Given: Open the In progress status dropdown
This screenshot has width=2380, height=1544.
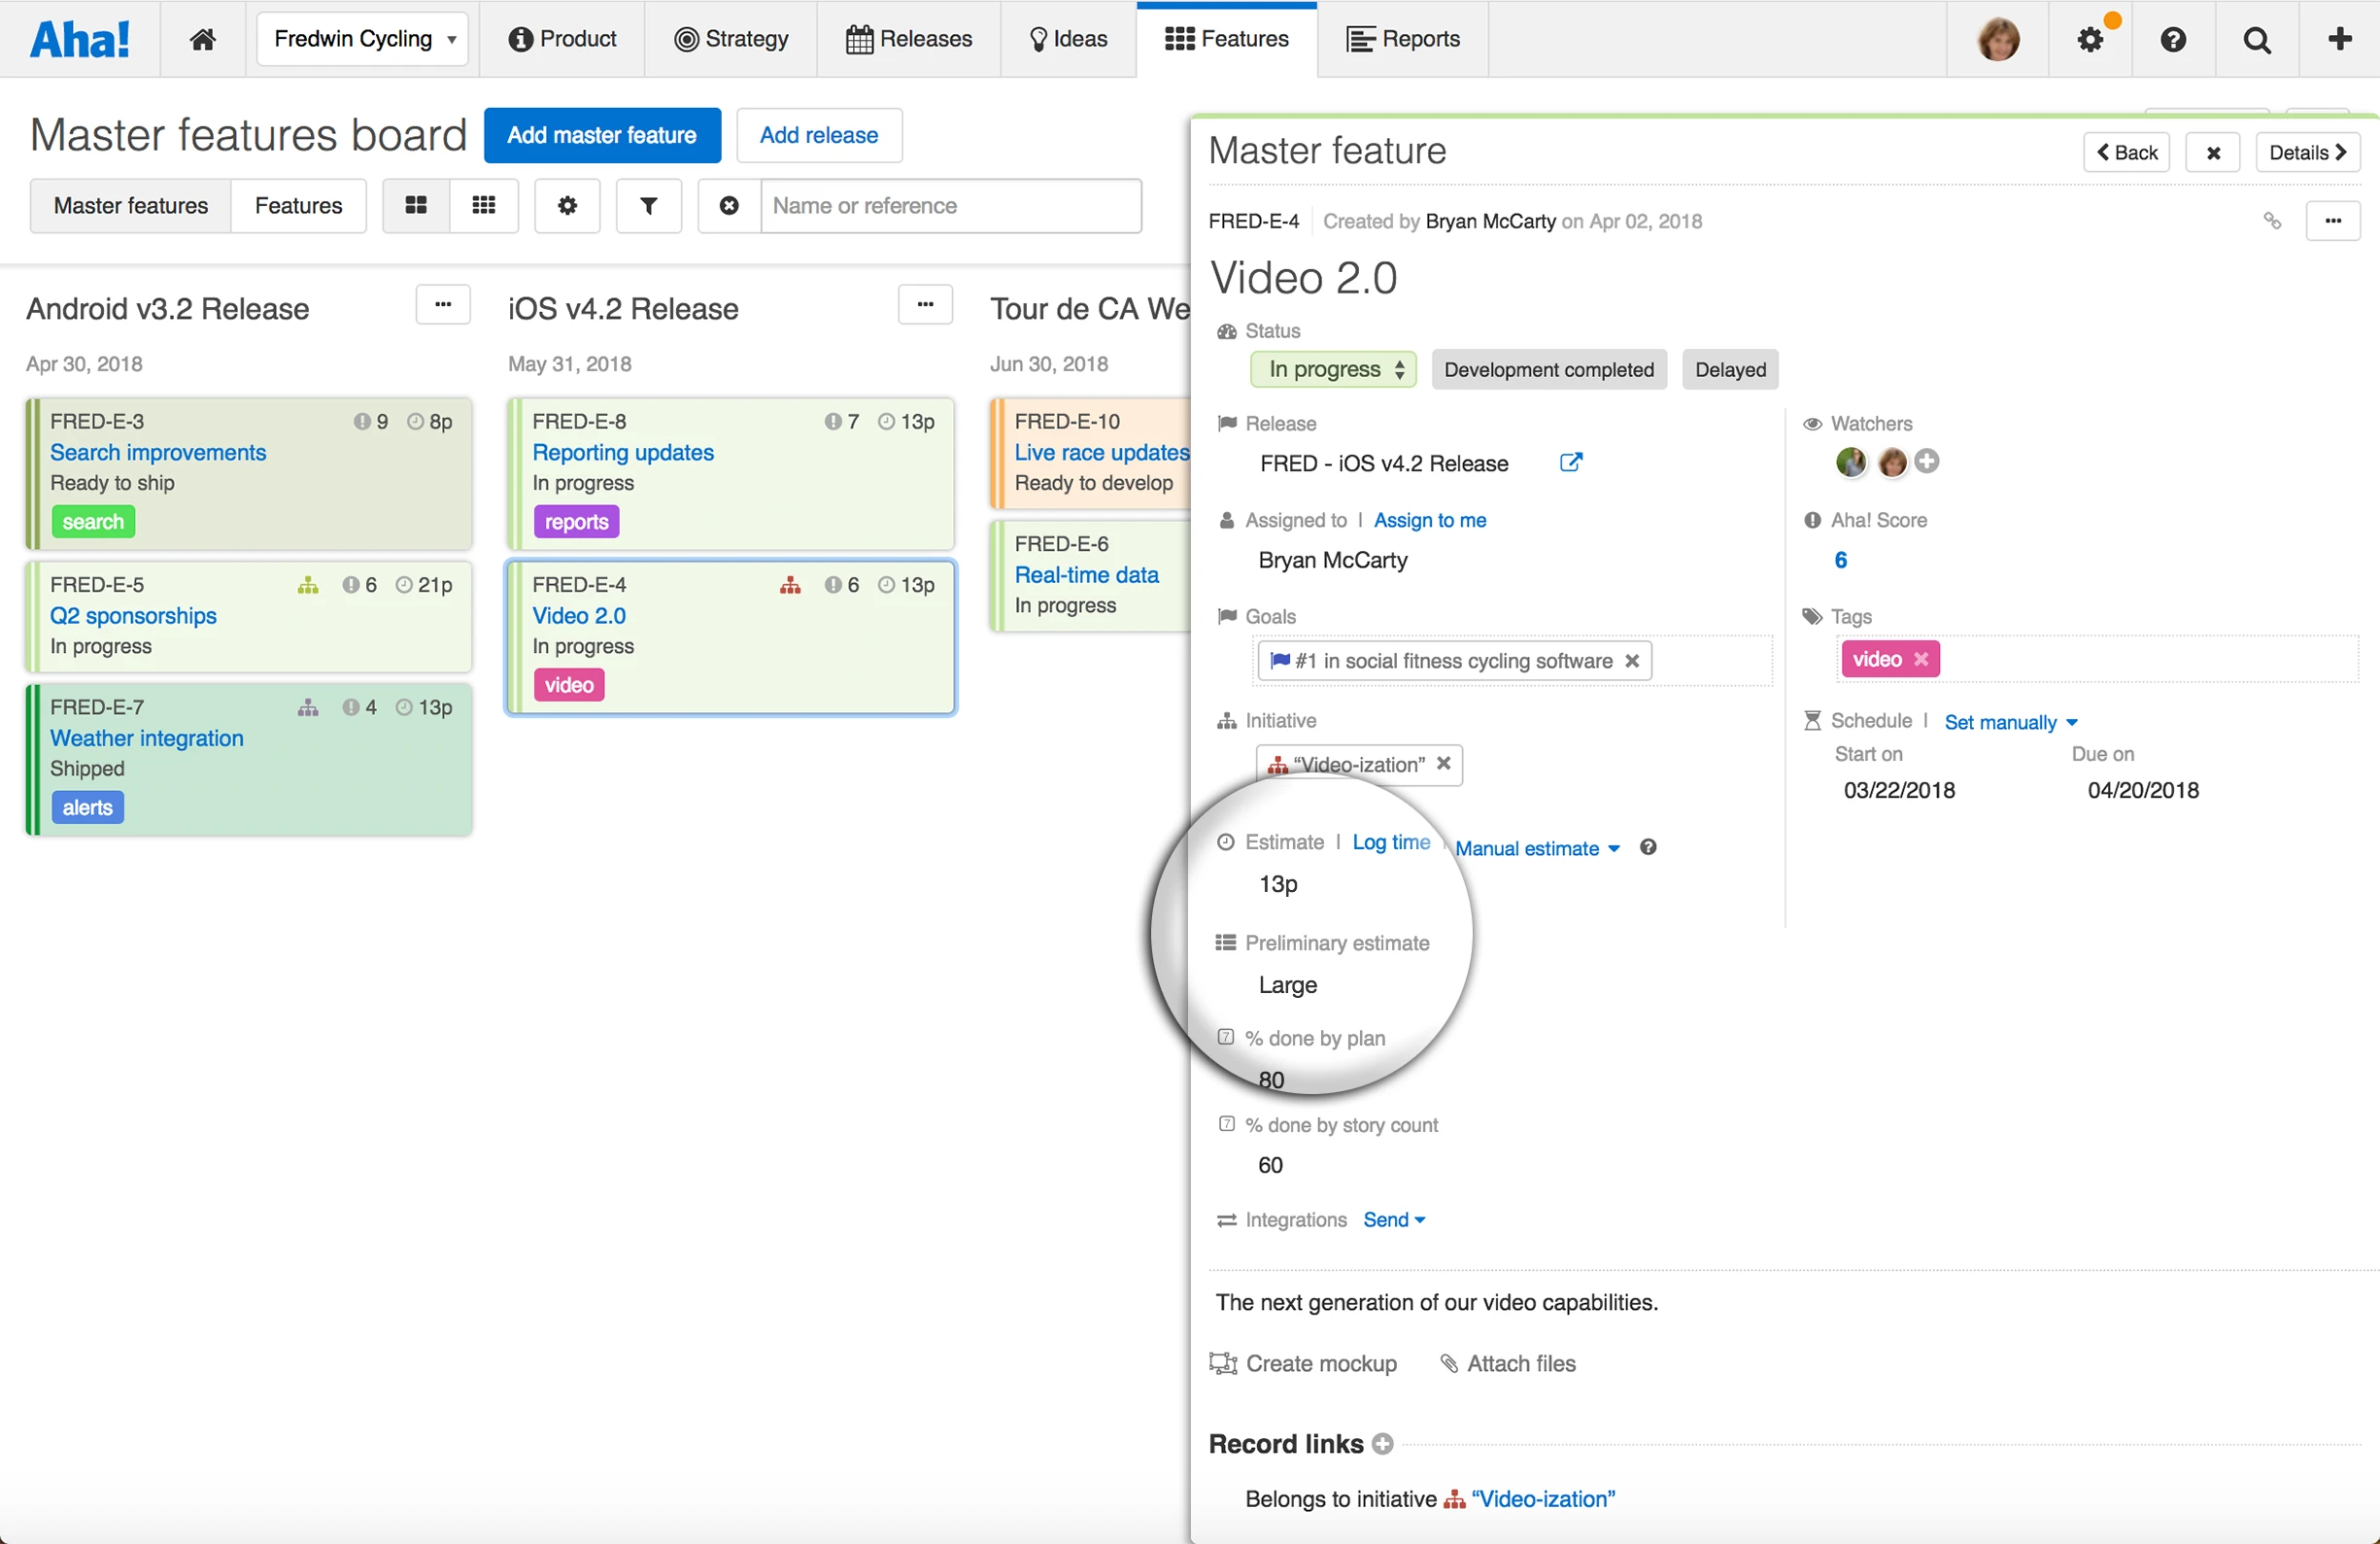Looking at the screenshot, I should coord(1333,370).
